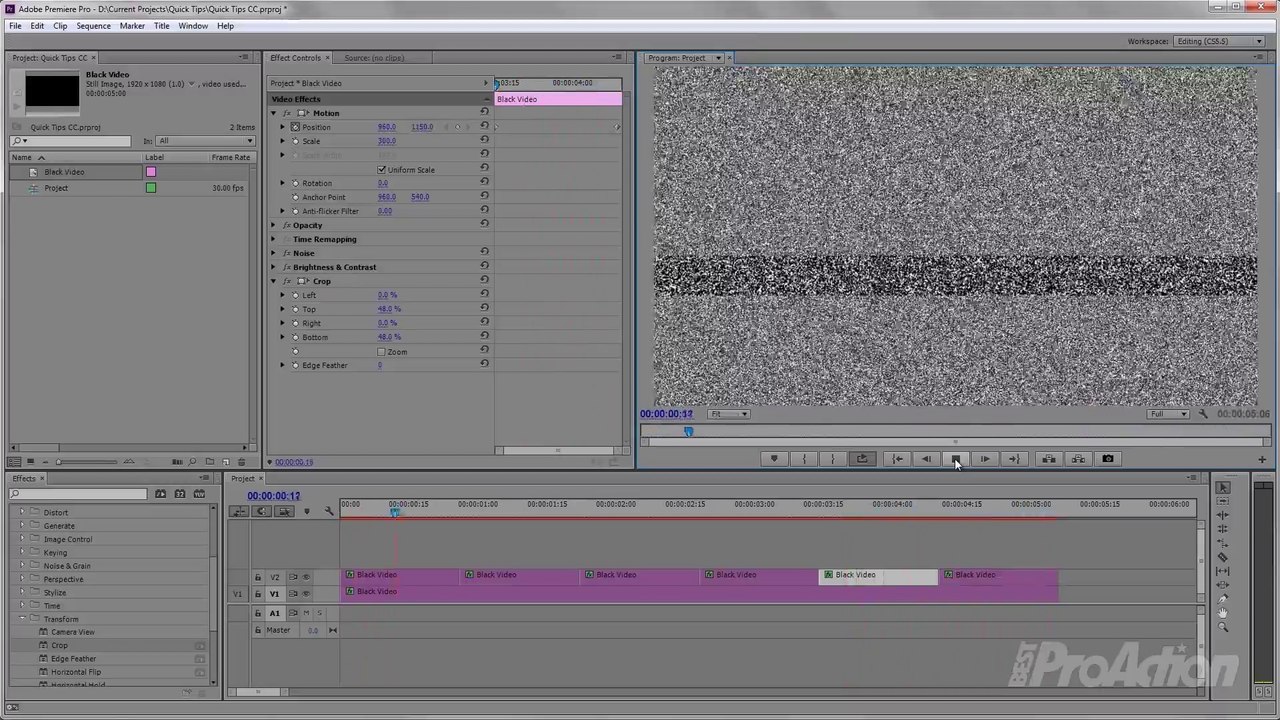Click the trash delete icon in Project panel
The image size is (1280, 720).
241,462
